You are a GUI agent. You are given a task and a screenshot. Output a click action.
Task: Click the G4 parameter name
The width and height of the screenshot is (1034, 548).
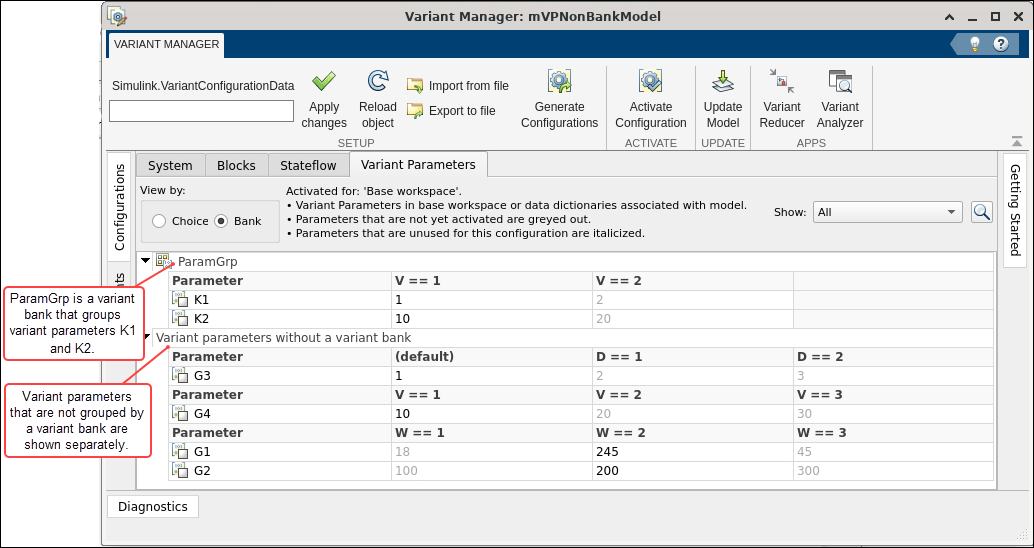[203, 414]
